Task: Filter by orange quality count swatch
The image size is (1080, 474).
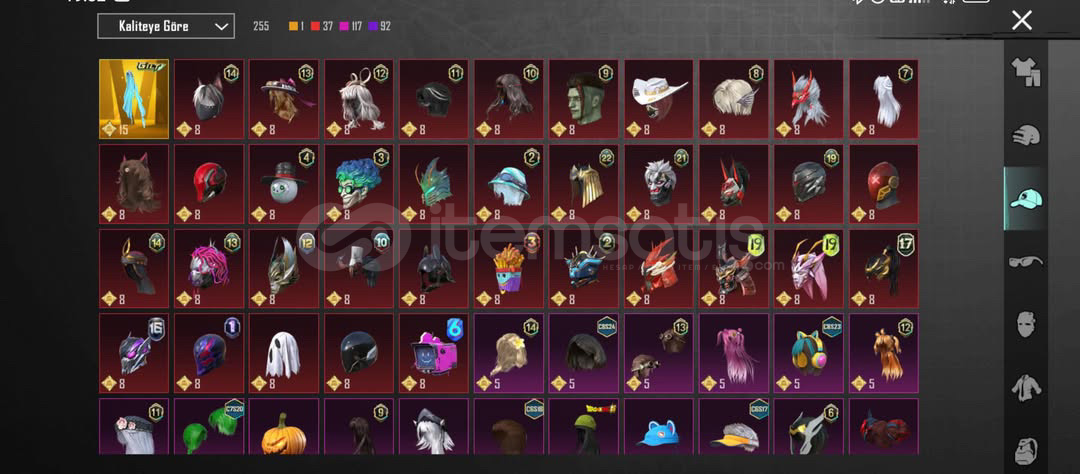Action: point(293,26)
